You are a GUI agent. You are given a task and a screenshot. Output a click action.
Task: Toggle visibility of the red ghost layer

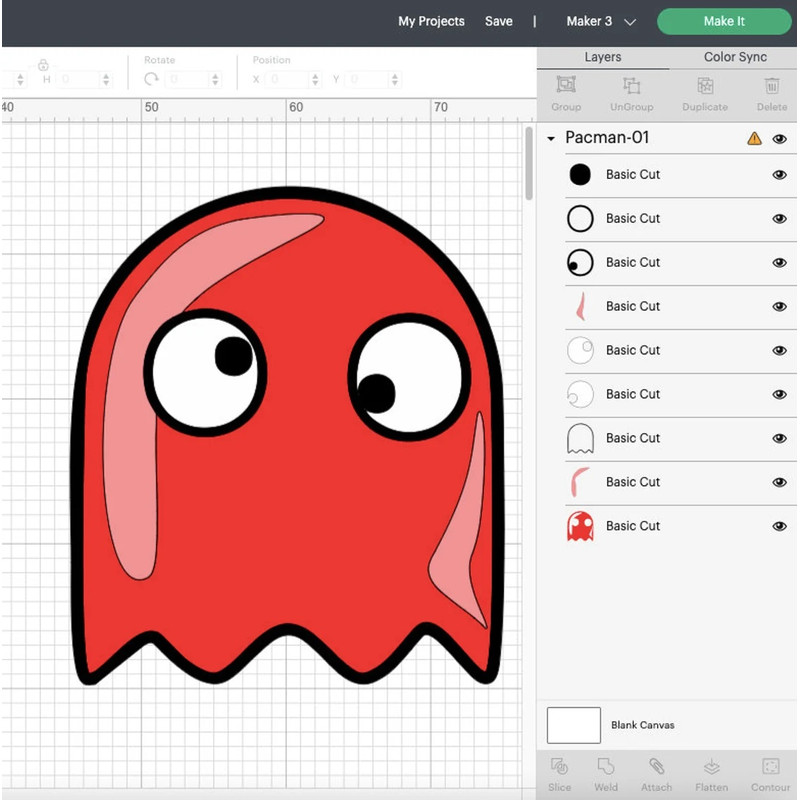[781, 526]
